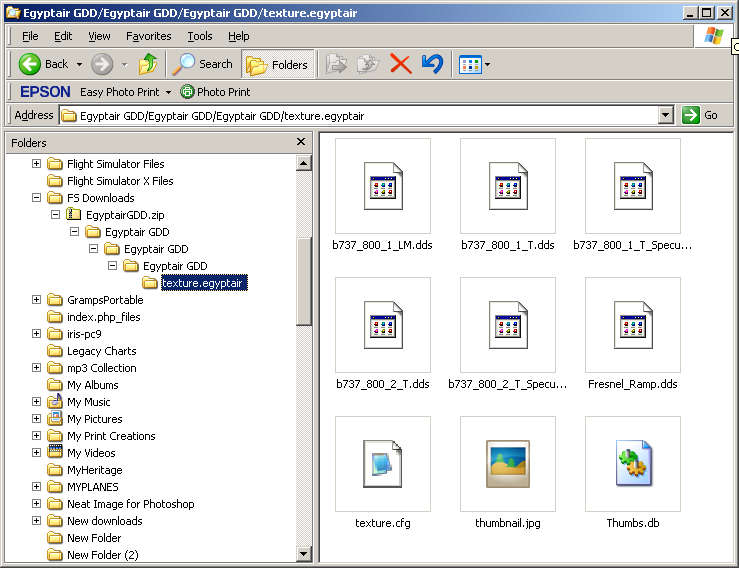Open the Tools menu

(199, 36)
